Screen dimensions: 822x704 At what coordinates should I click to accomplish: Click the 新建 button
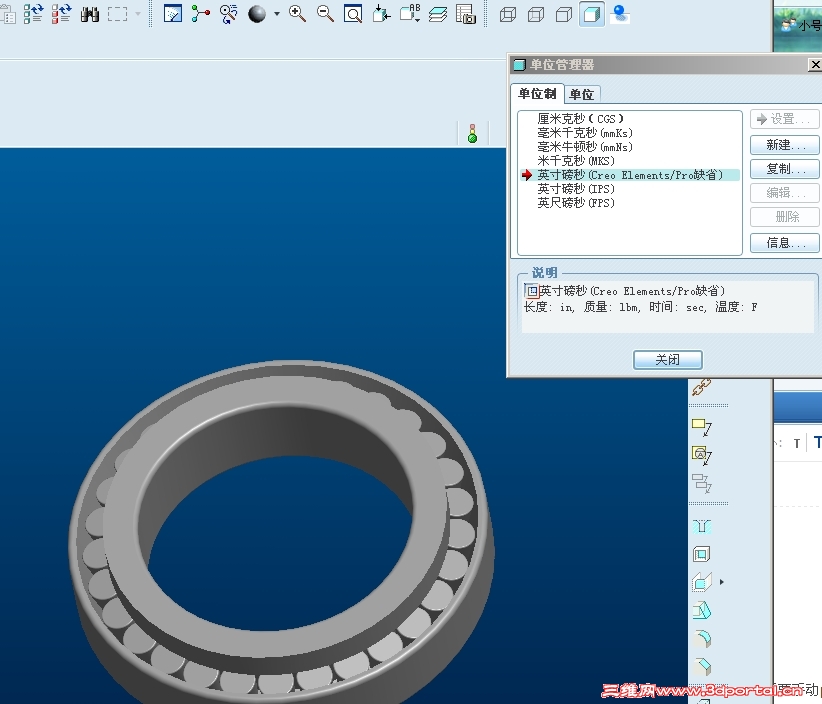785,144
